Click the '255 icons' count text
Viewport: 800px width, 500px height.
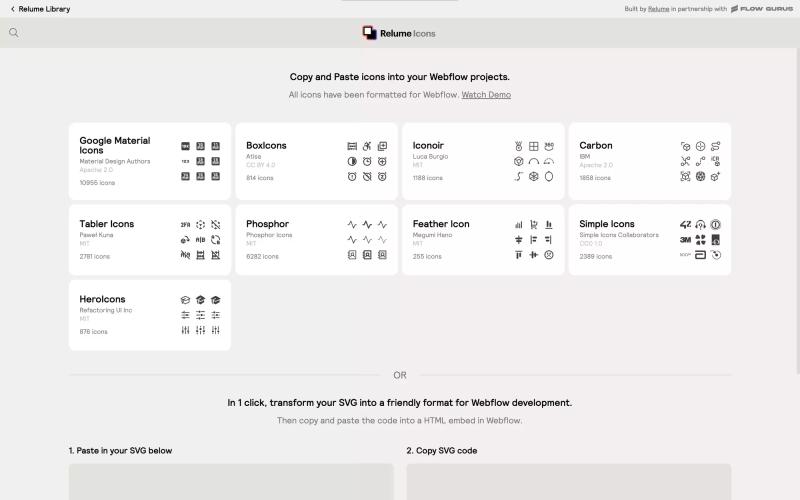tap(427, 257)
